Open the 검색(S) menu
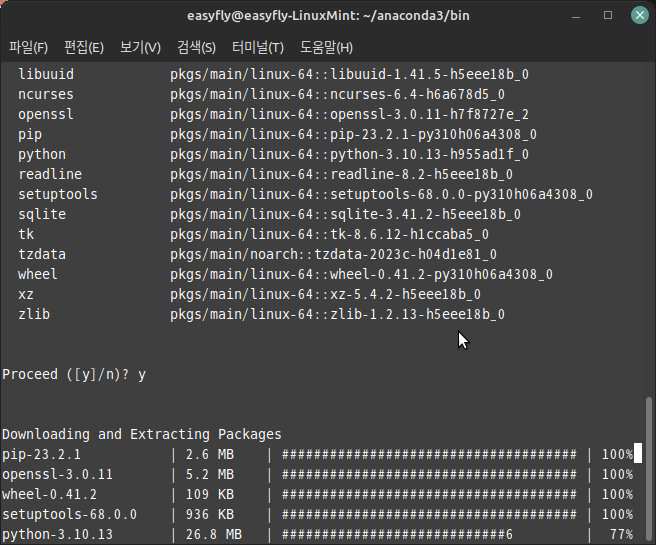This screenshot has height=545, width=656. pyautogui.click(x=196, y=47)
